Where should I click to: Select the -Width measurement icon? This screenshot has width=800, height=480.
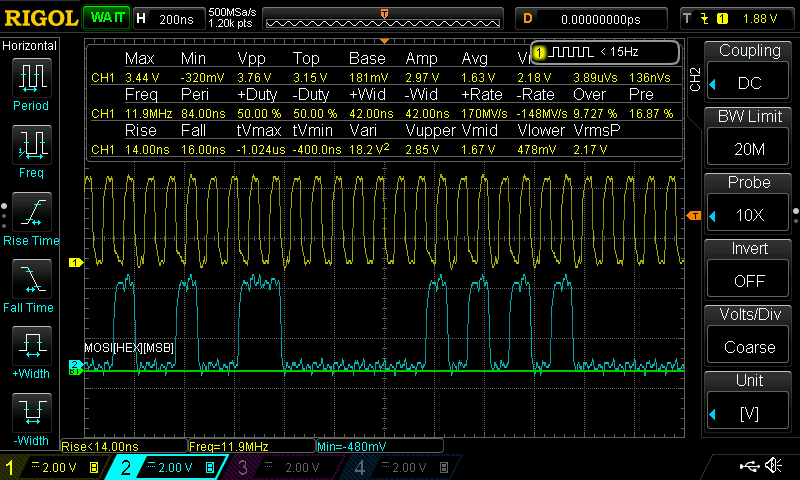pyautogui.click(x=32, y=412)
